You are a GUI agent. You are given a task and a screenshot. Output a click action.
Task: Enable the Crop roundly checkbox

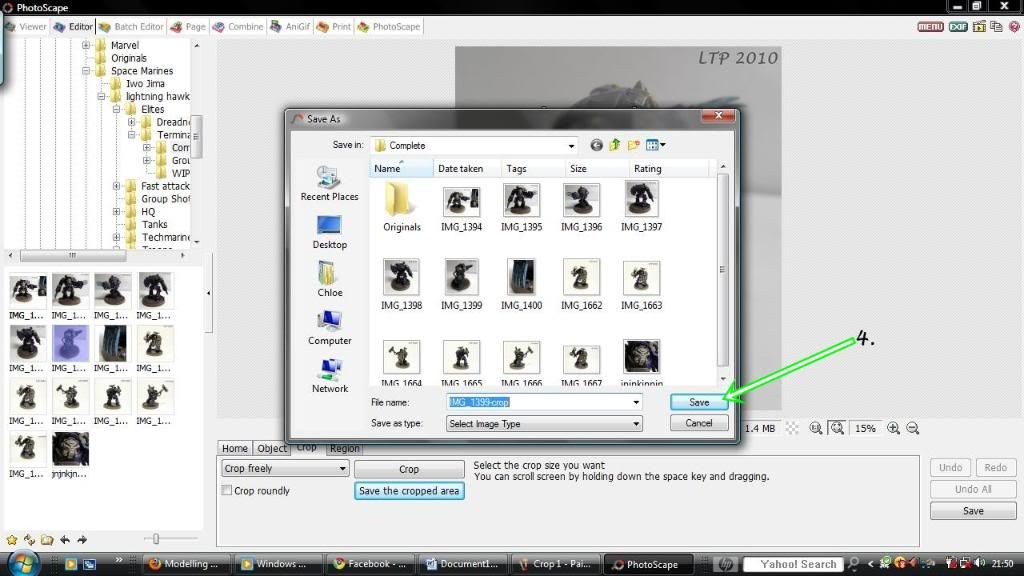click(227, 490)
